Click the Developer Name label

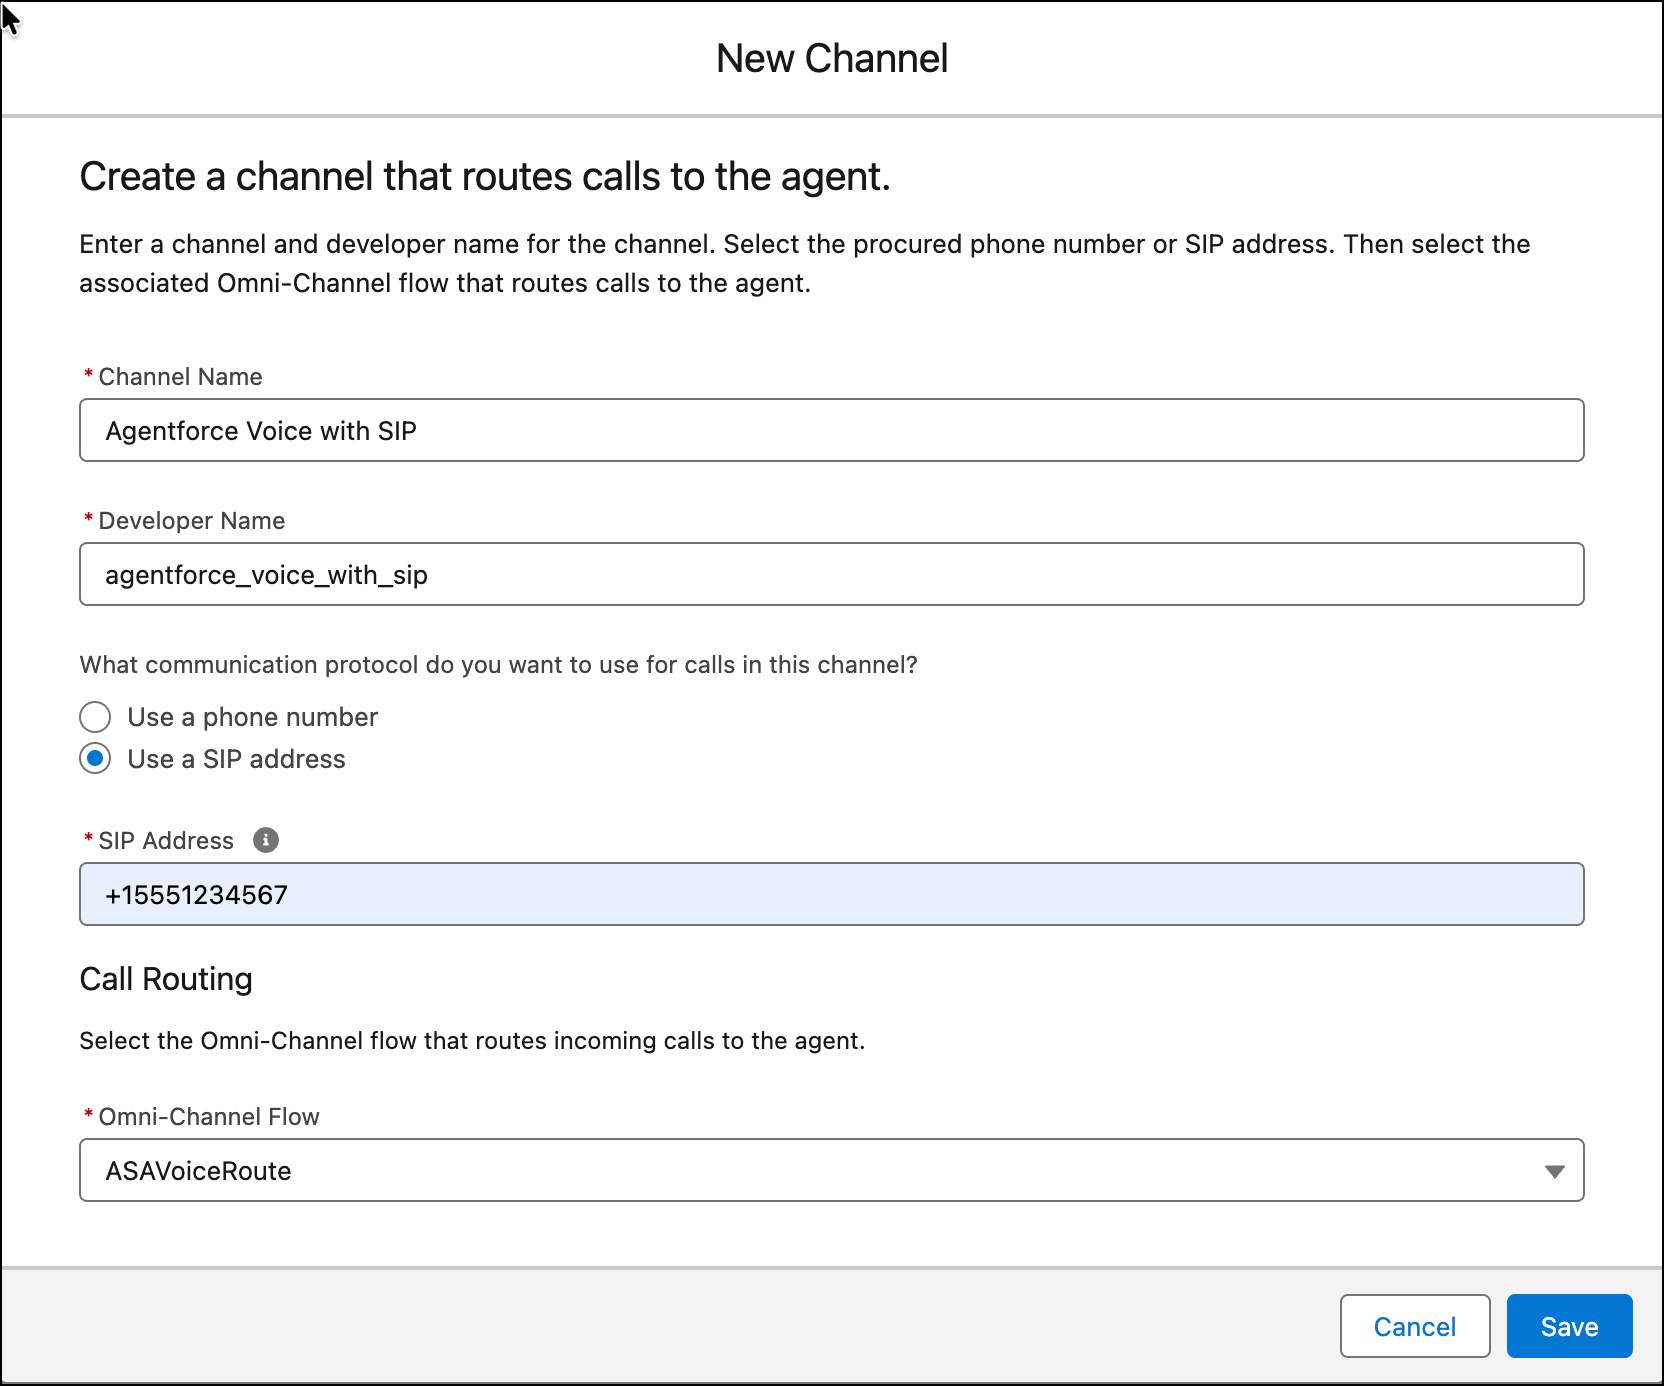pyautogui.click(x=192, y=521)
